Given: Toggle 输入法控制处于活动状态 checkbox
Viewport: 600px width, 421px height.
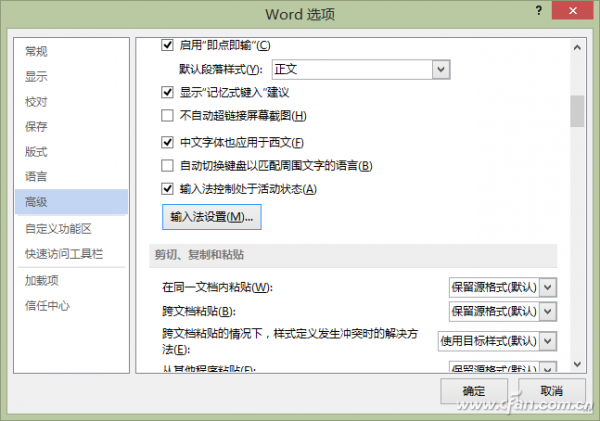Looking at the screenshot, I should point(167,189).
